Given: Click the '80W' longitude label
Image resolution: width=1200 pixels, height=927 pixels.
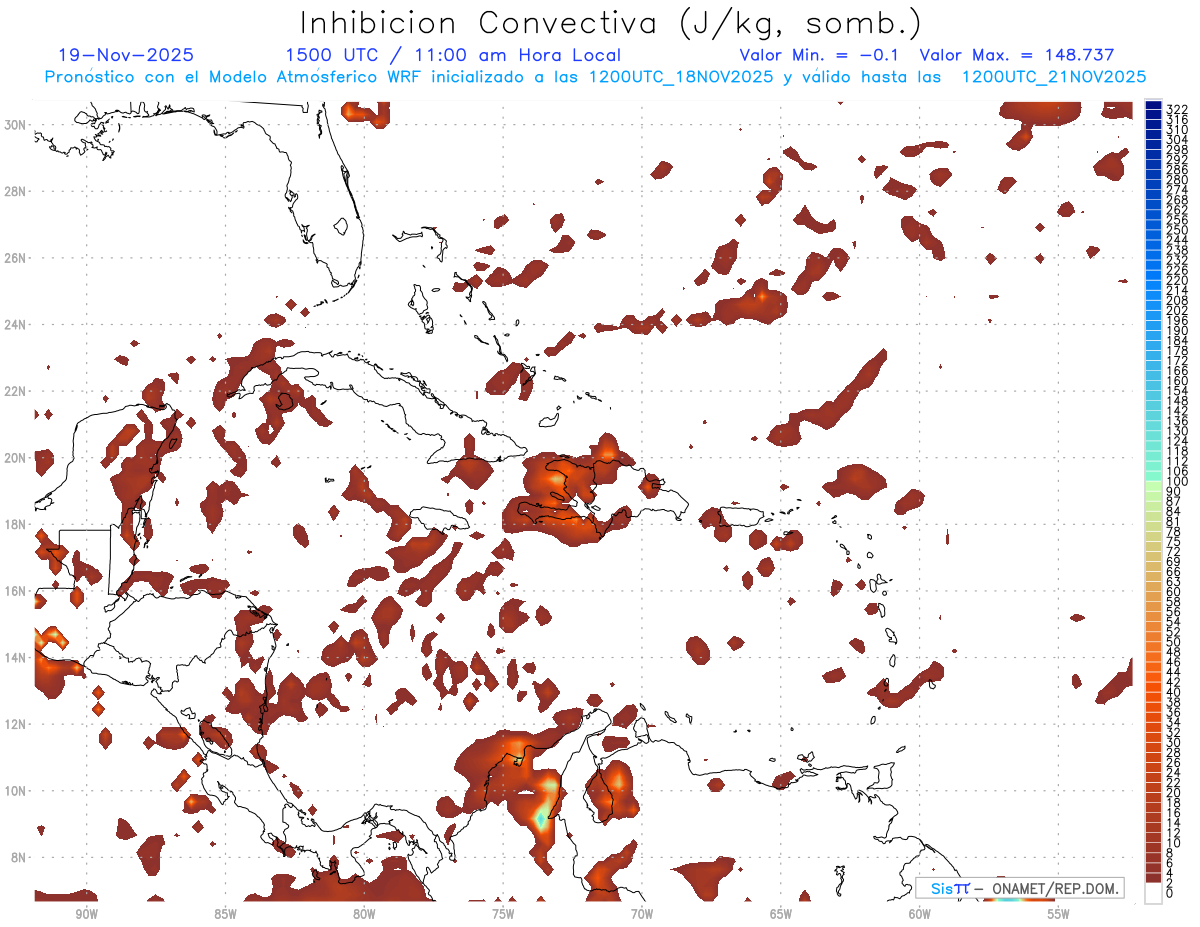Looking at the screenshot, I should click(x=364, y=914).
